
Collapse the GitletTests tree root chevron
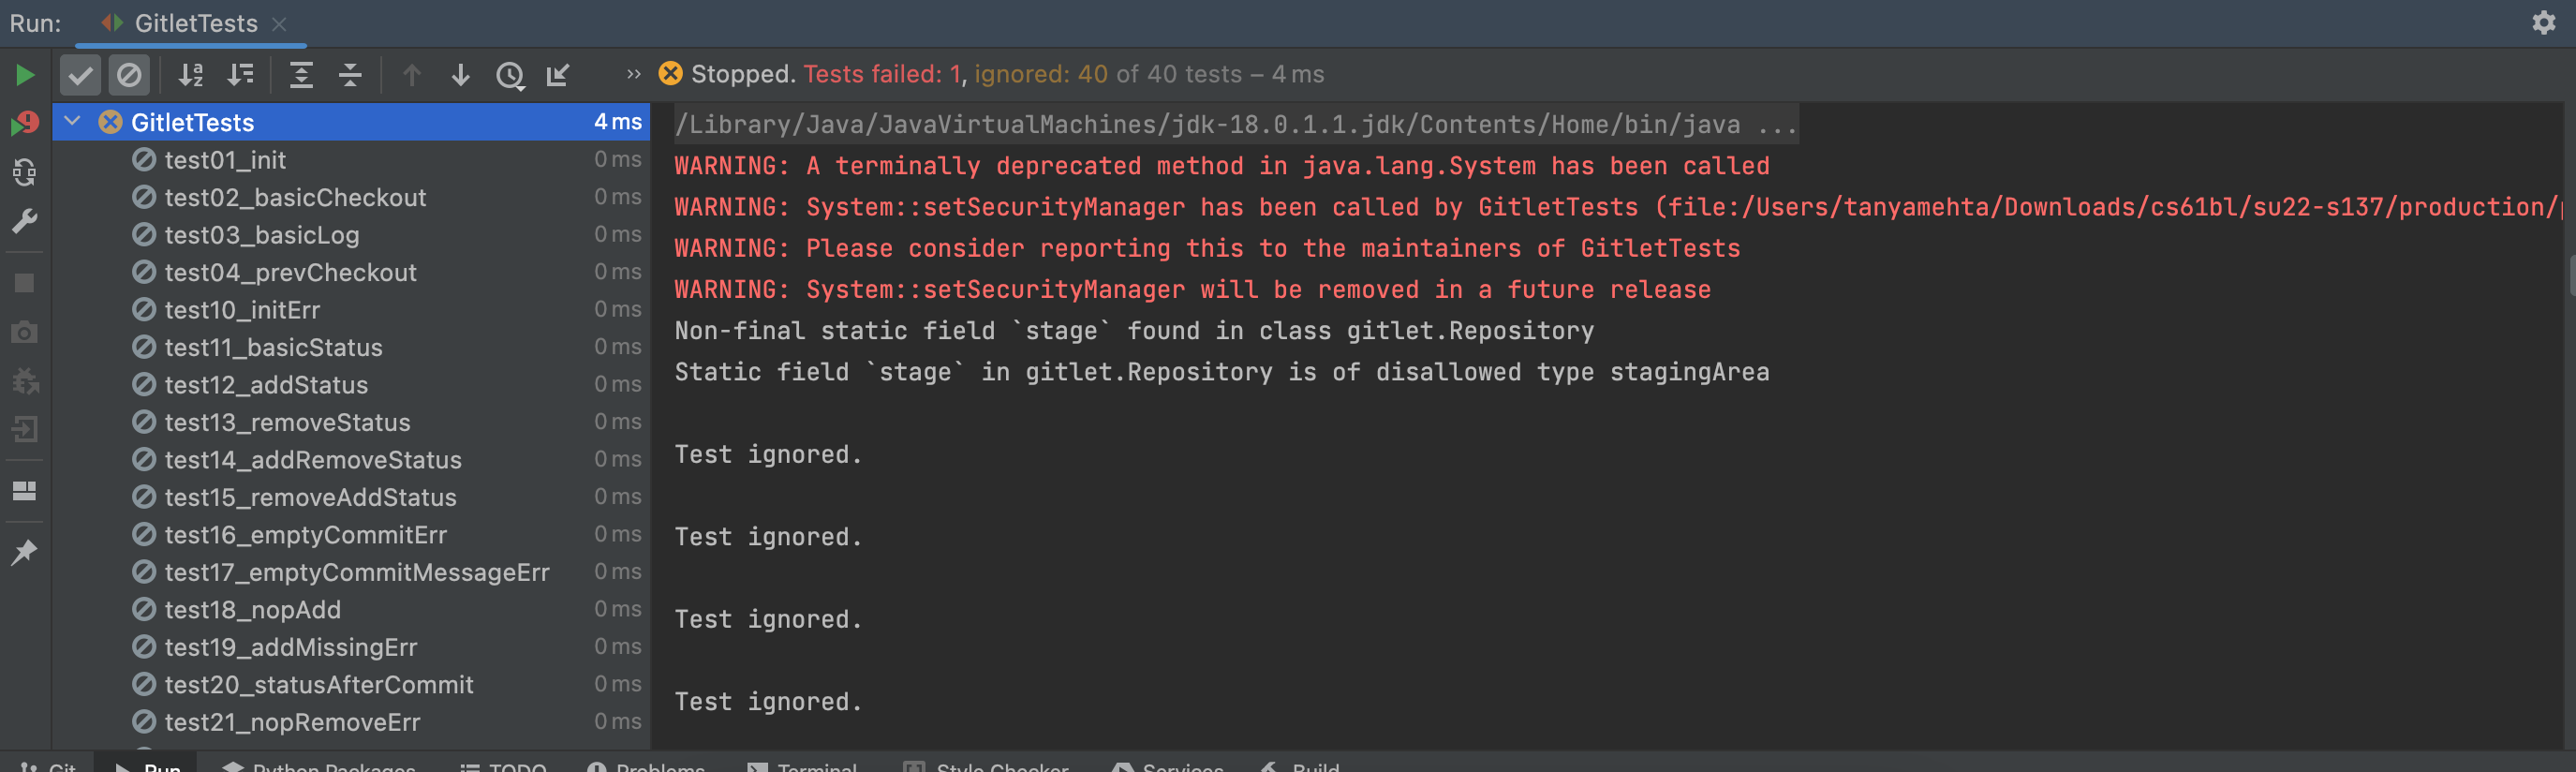tap(72, 122)
